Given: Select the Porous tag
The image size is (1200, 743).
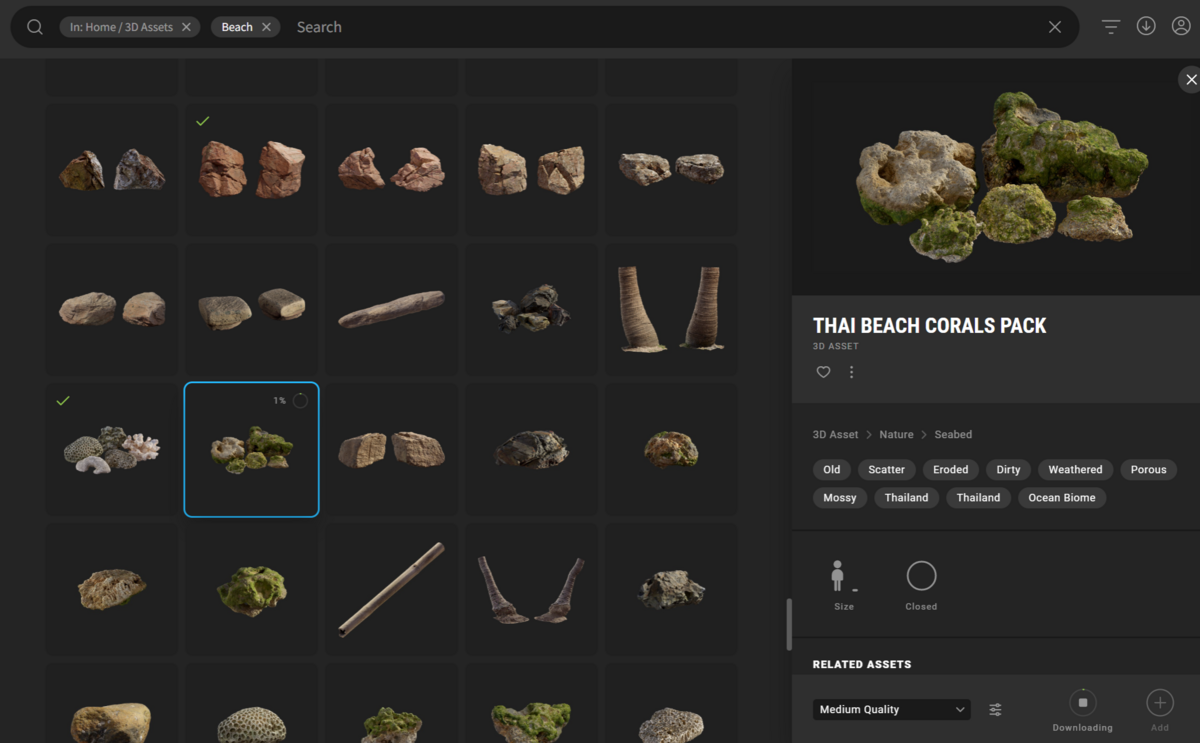Looking at the screenshot, I should coord(1148,469).
